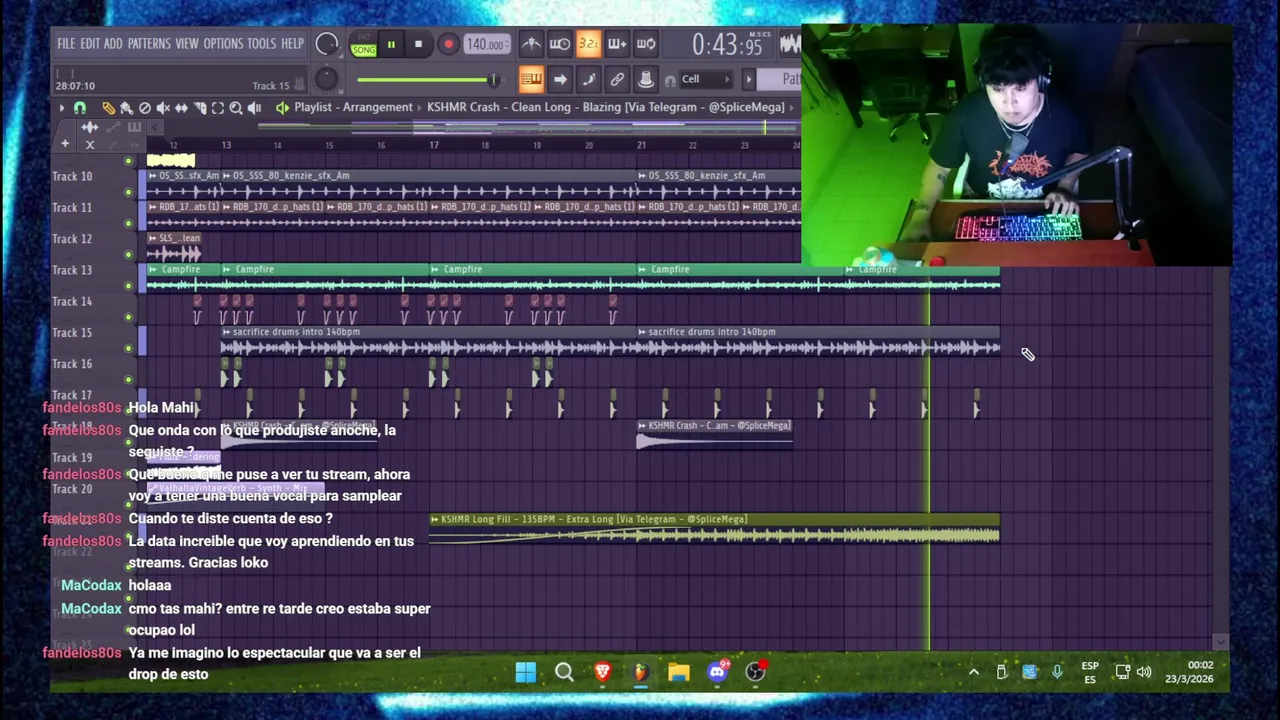This screenshot has width=1280, height=720.
Task: Open the Cell snap dropdown
Action: pos(706,79)
